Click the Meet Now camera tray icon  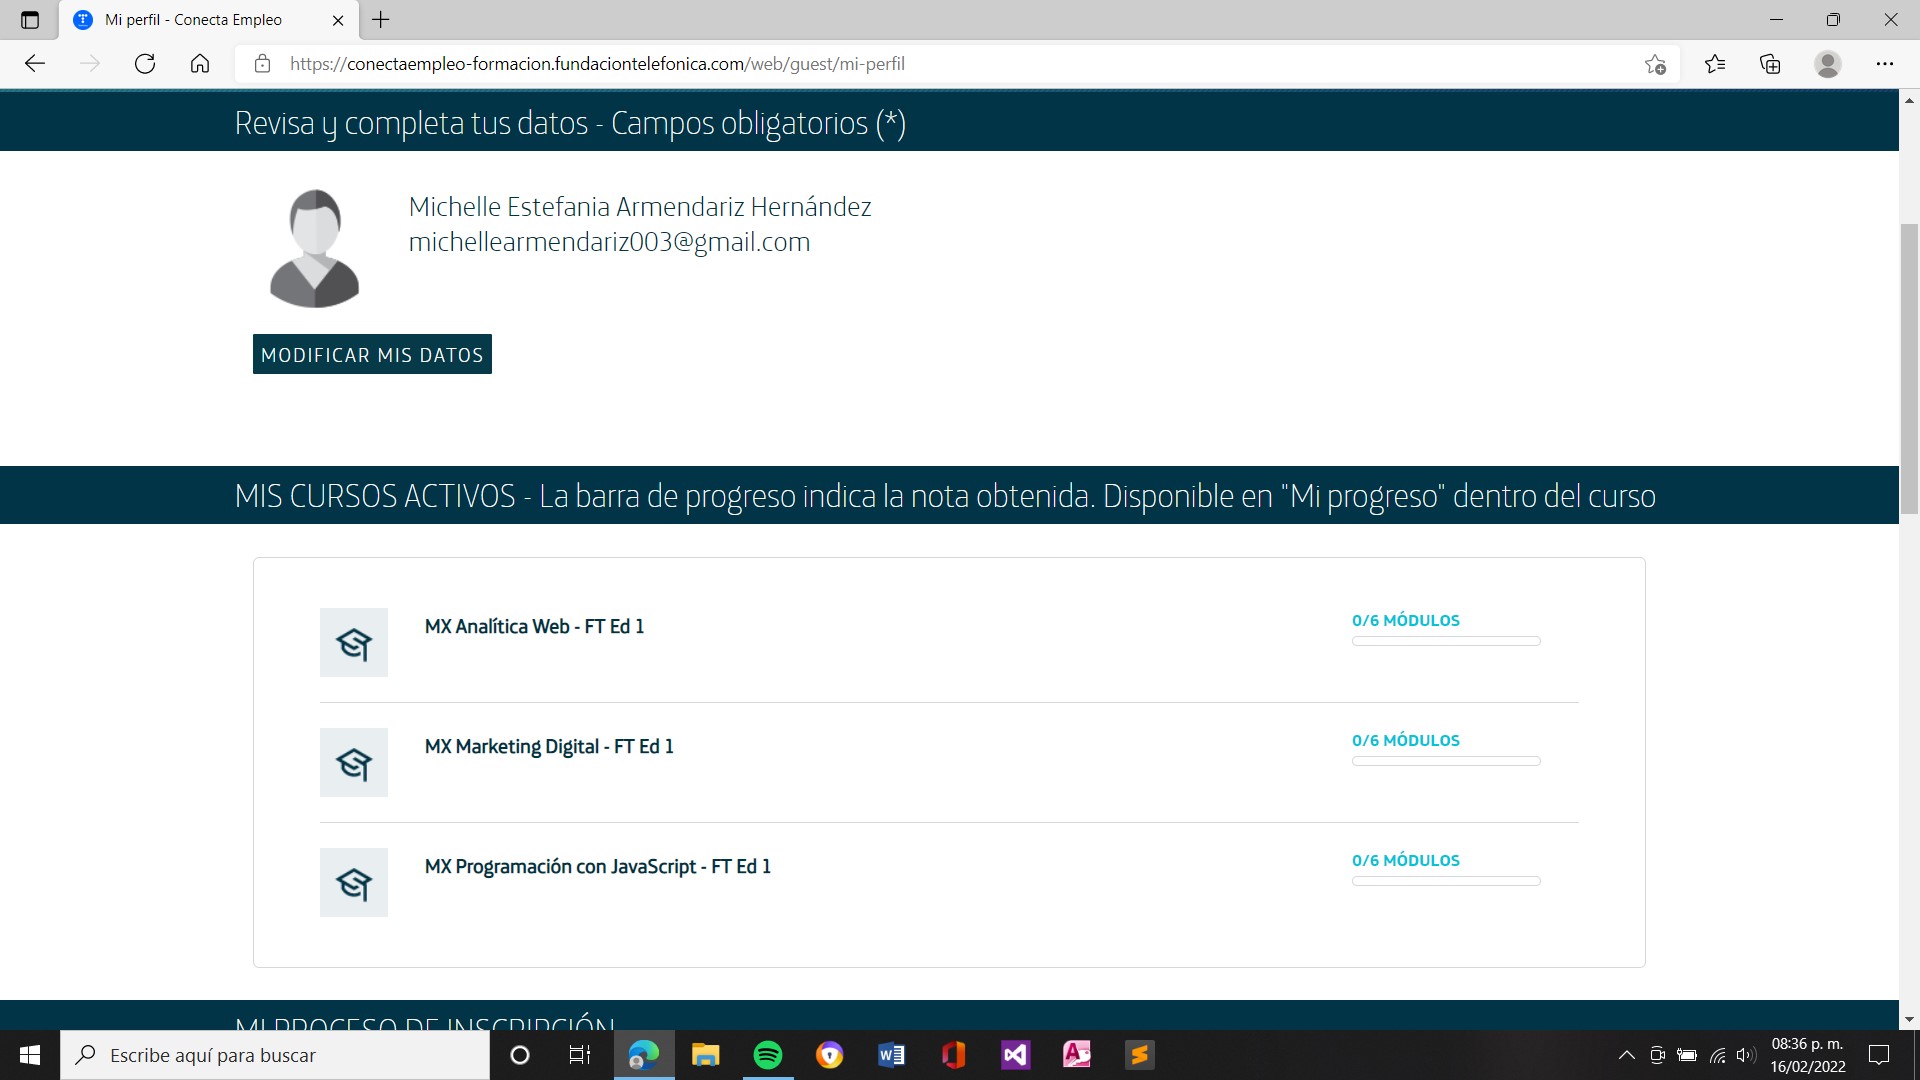point(1657,1055)
